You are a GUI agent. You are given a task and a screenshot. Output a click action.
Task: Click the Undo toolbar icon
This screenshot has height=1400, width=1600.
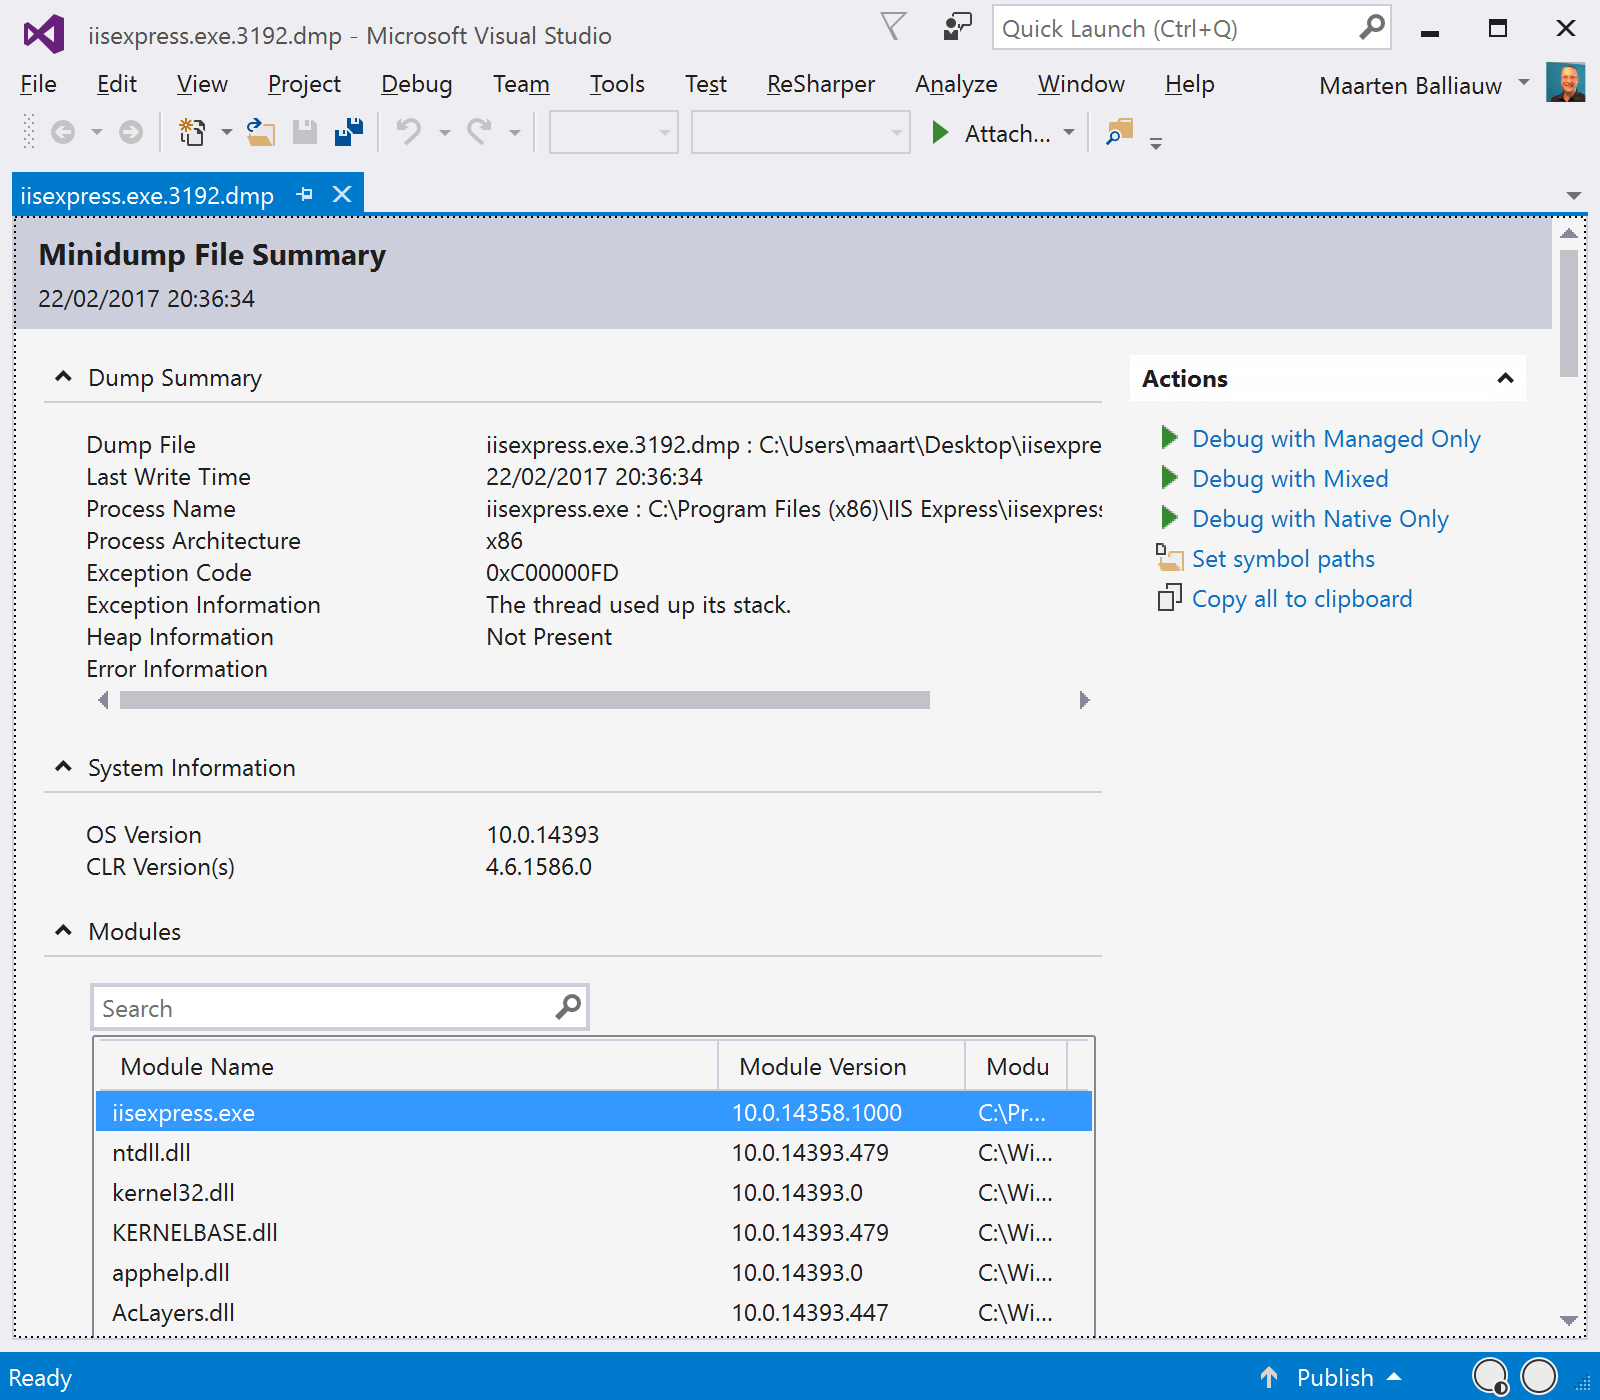(x=409, y=132)
